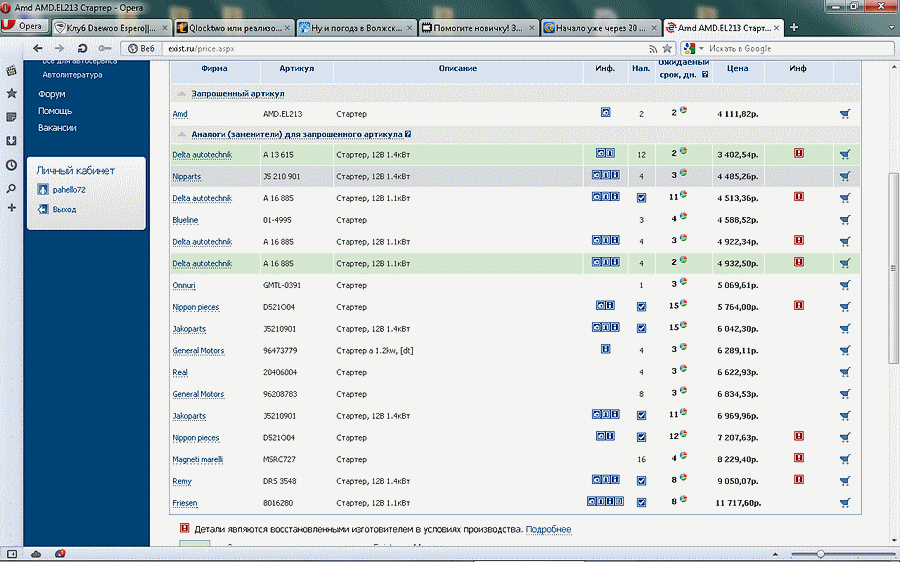Click the reload page button
This screenshot has width=900, height=562.
point(82,48)
